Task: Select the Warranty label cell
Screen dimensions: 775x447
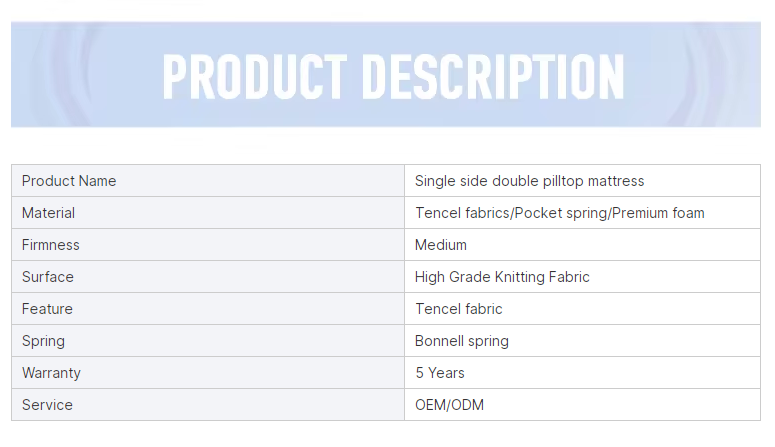Action: pos(208,373)
